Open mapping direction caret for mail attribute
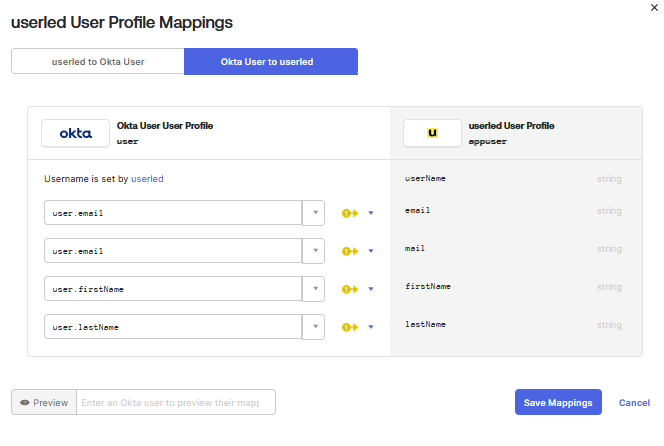The height and width of the screenshot is (446, 664). 371,251
